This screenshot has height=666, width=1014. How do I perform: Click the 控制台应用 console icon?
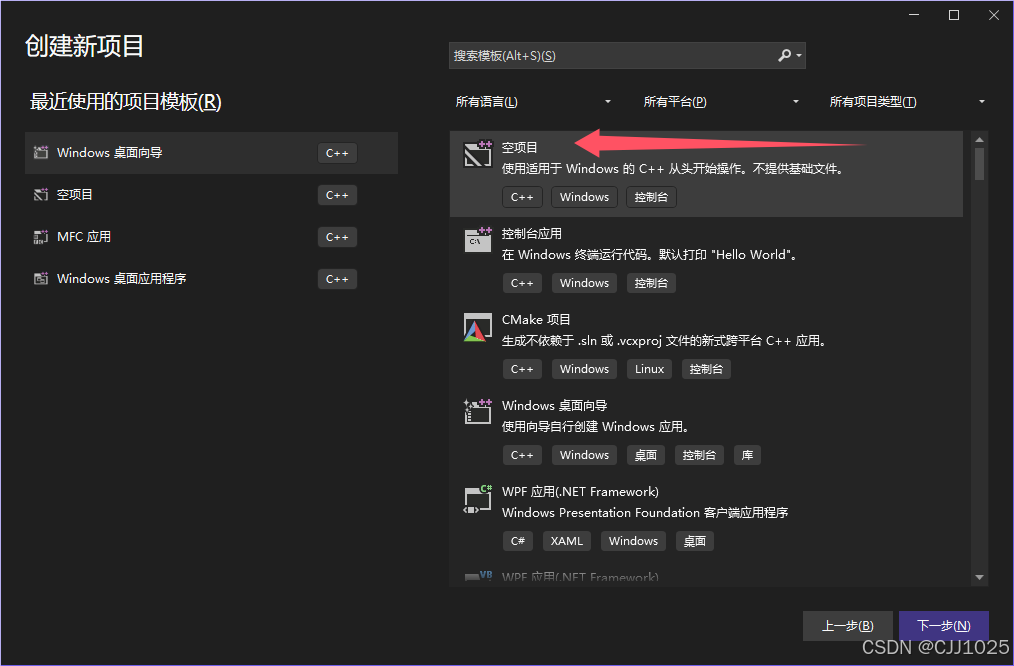coord(477,241)
